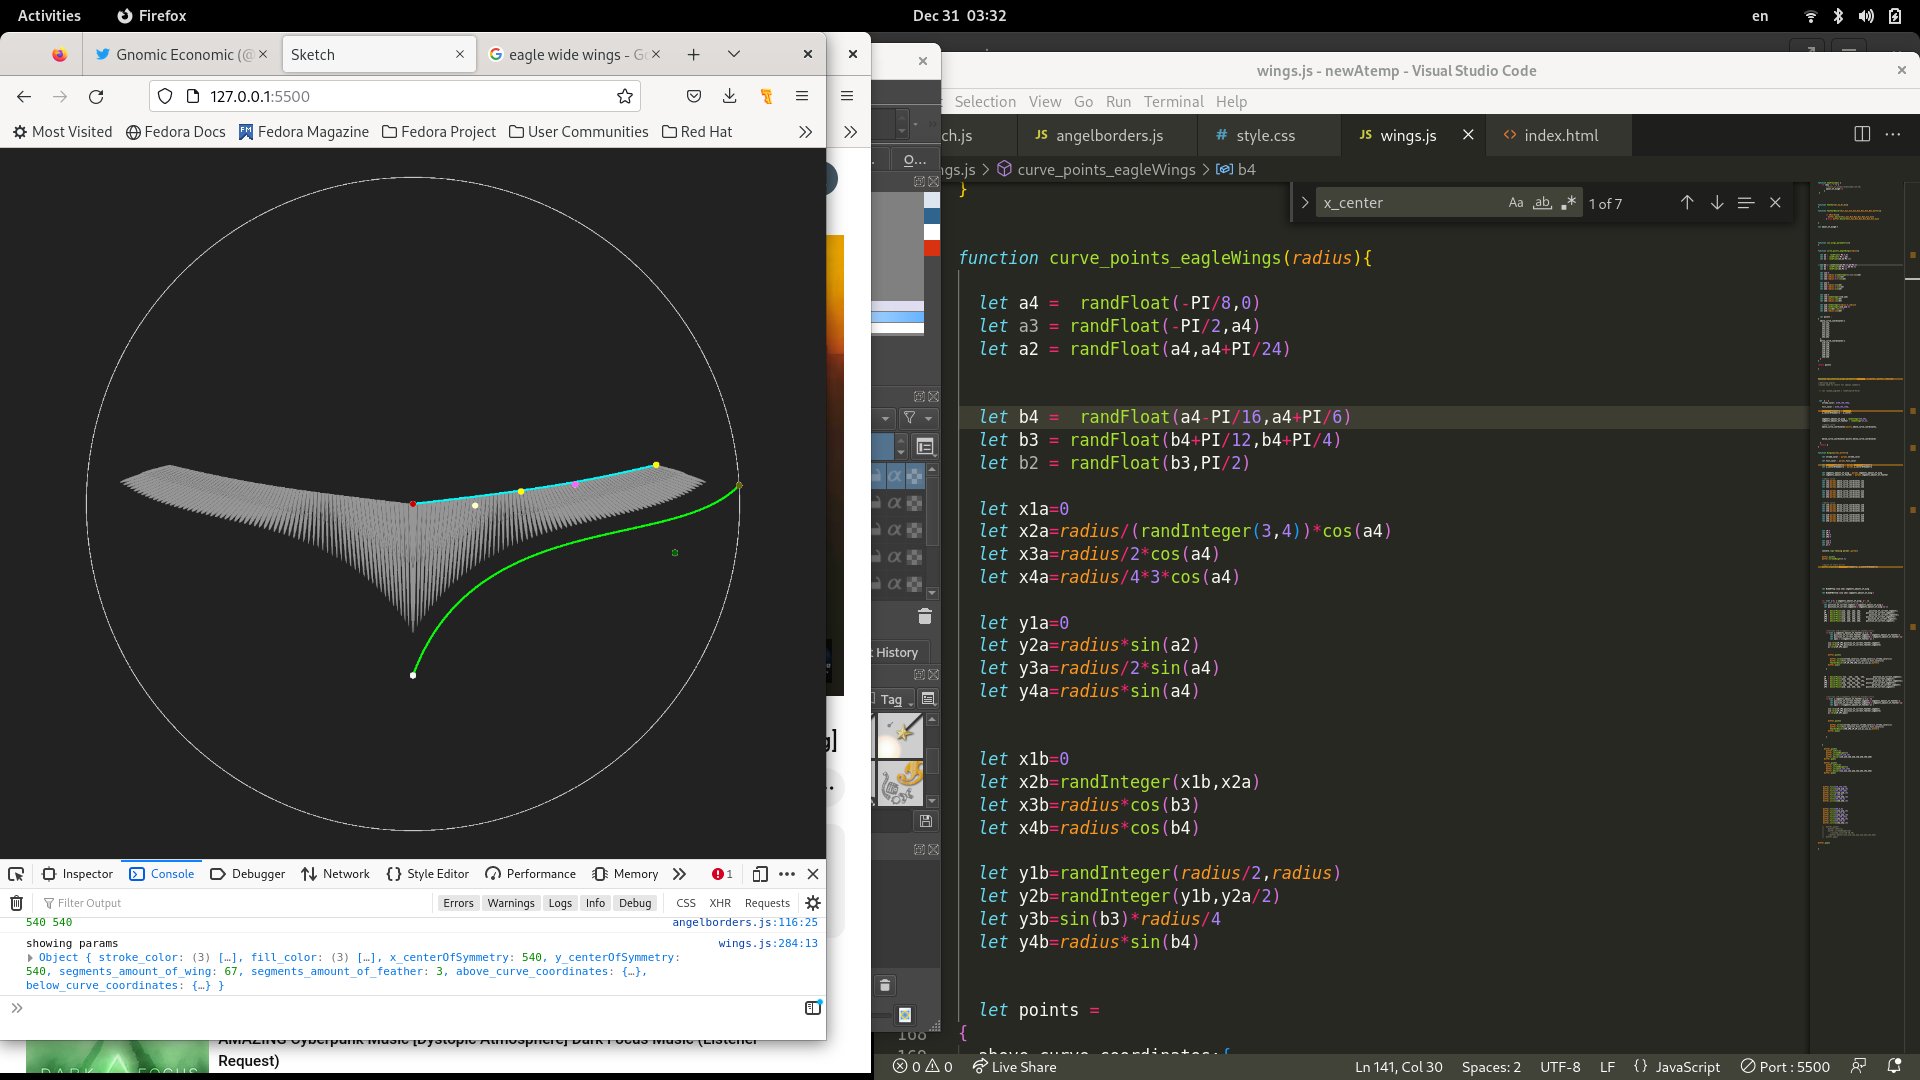Show more devtools tools chevron

680,874
